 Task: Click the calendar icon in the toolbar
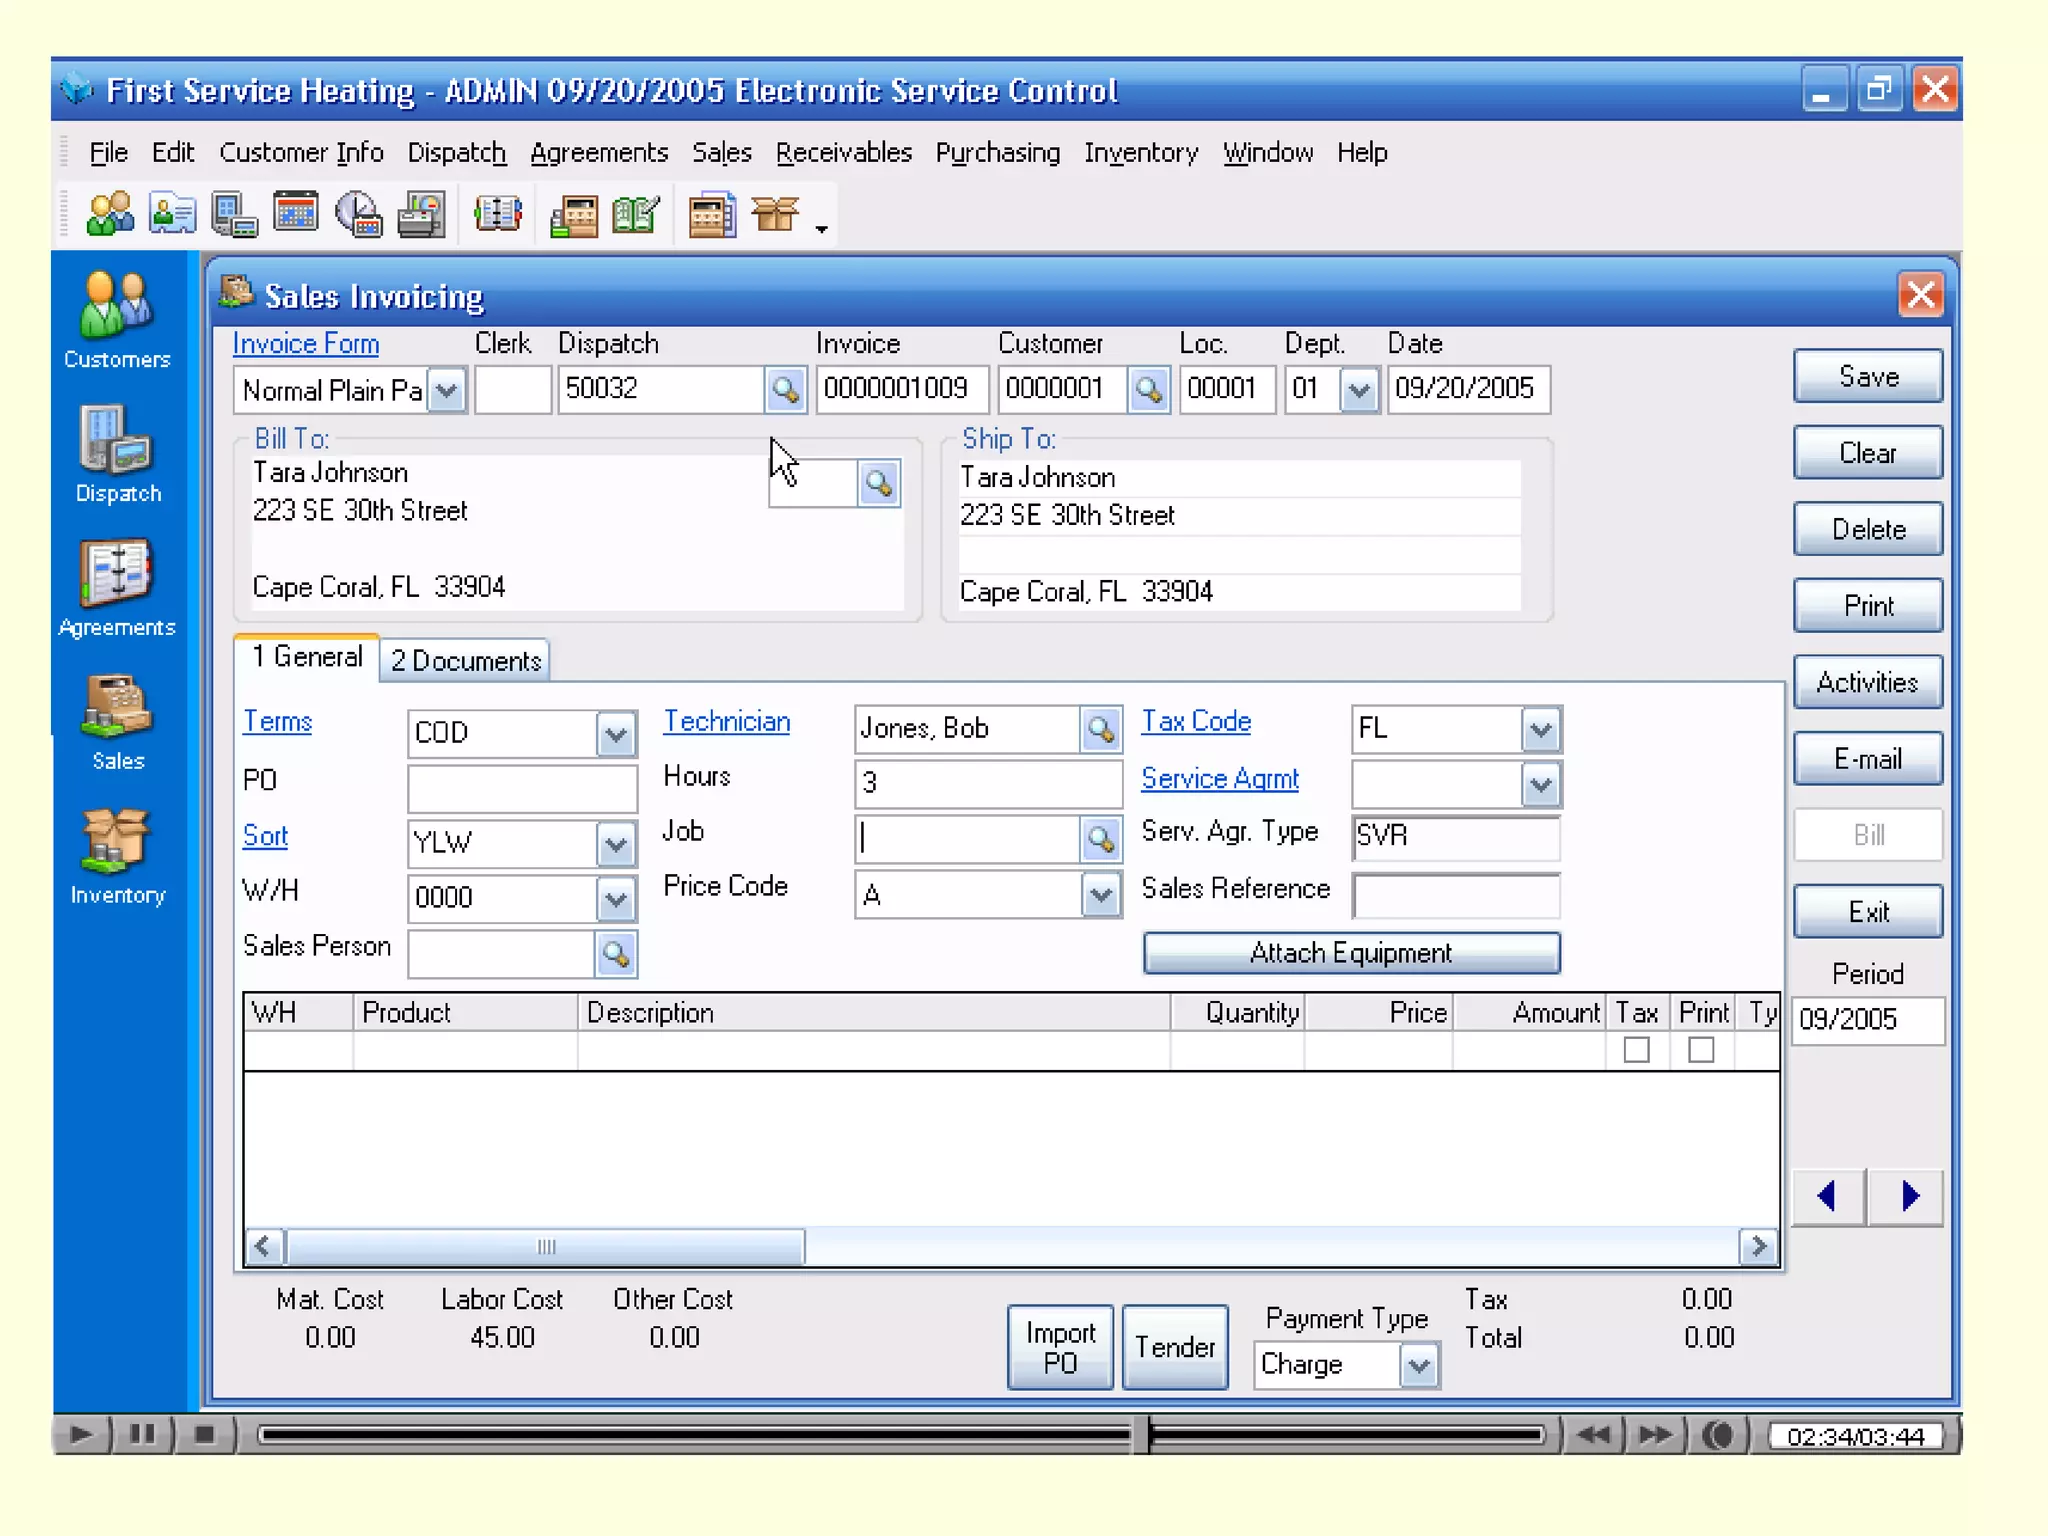pyautogui.click(x=296, y=213)
